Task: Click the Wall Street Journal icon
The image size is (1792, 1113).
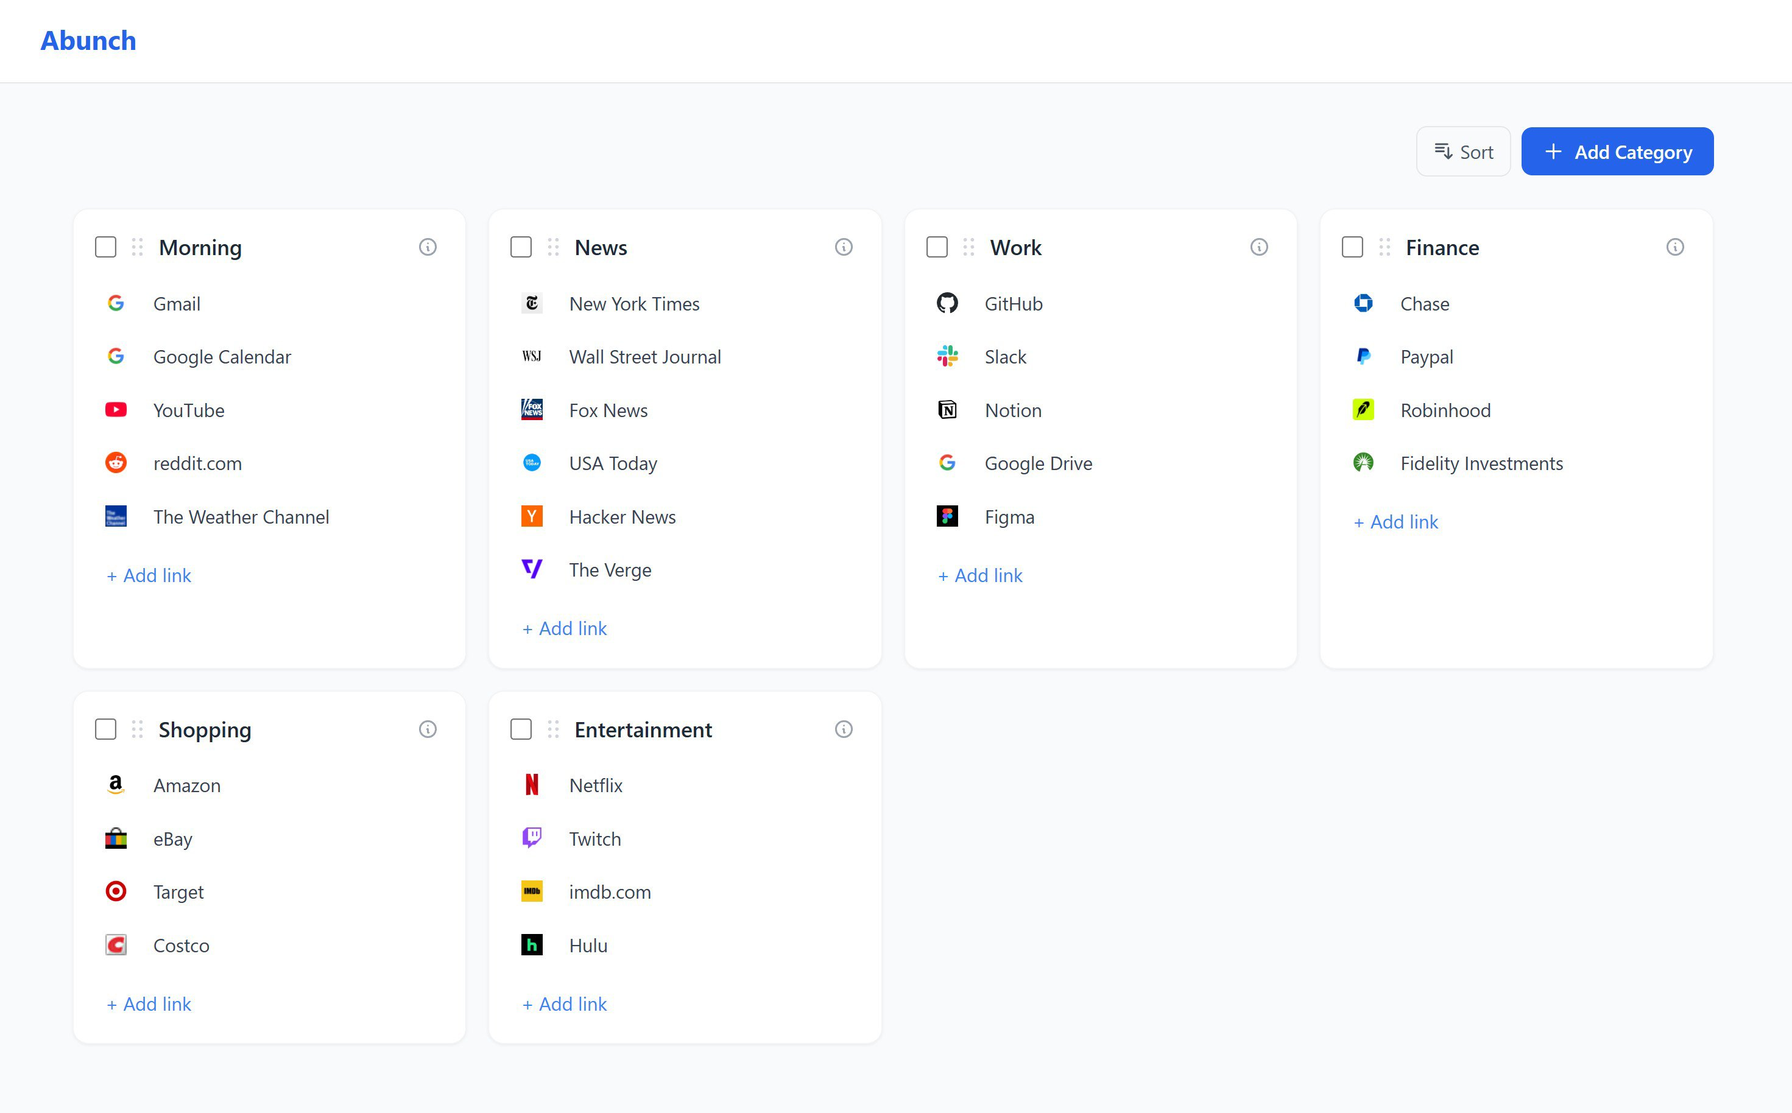Action: 532,356
